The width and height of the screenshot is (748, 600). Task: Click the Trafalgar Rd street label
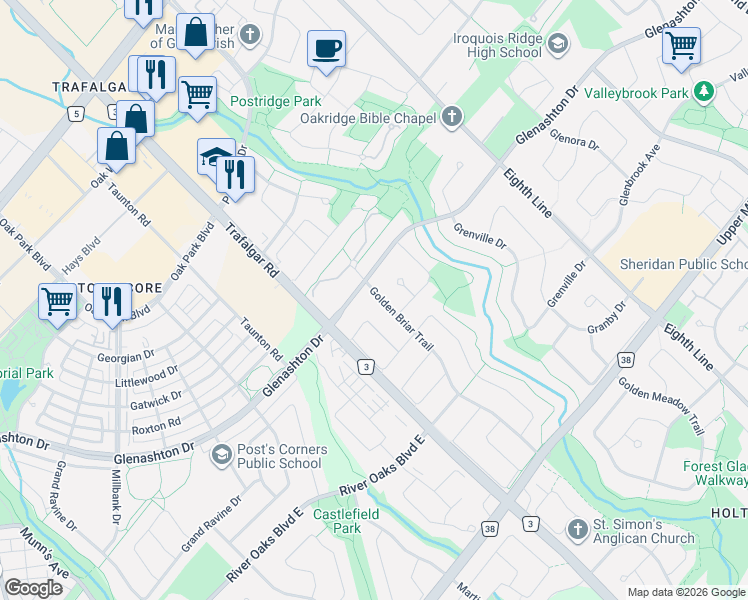tap(251, 250)
